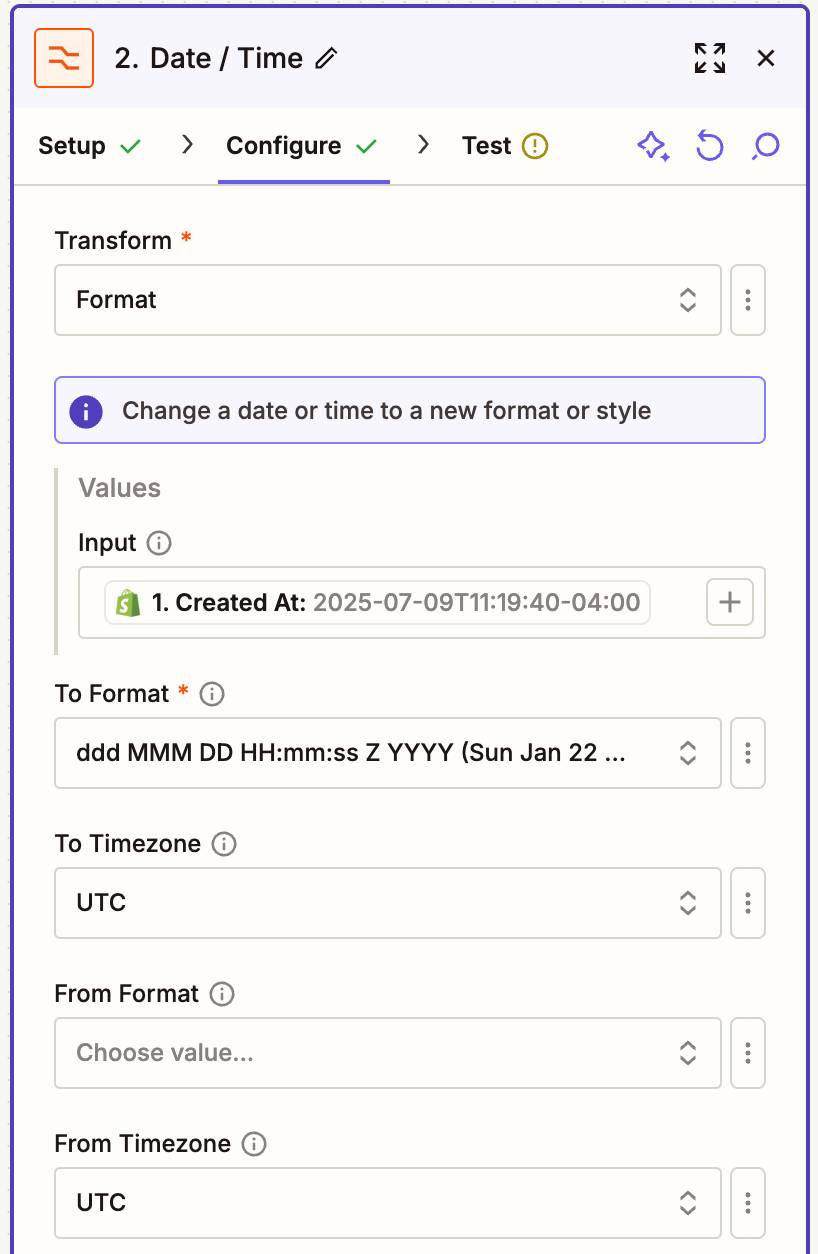This screenshot has width=818, height=1254.
Task: Click the step title 2. Date / Time
Action: tap(208, 59)
